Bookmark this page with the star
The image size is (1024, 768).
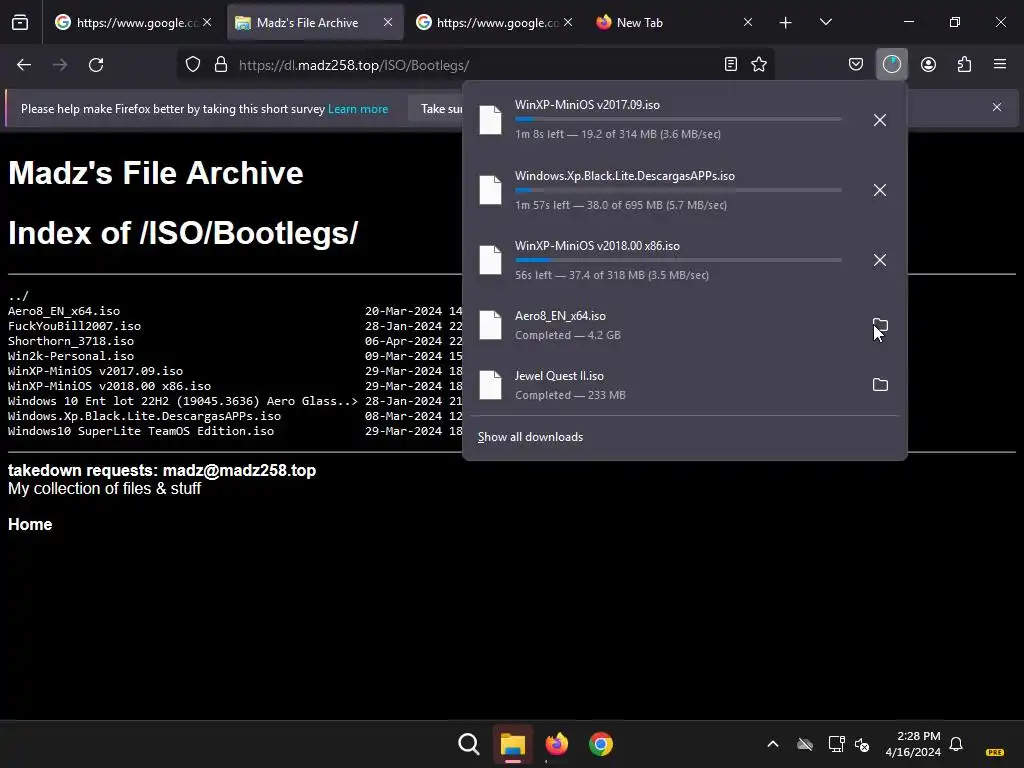click(759, 65)
